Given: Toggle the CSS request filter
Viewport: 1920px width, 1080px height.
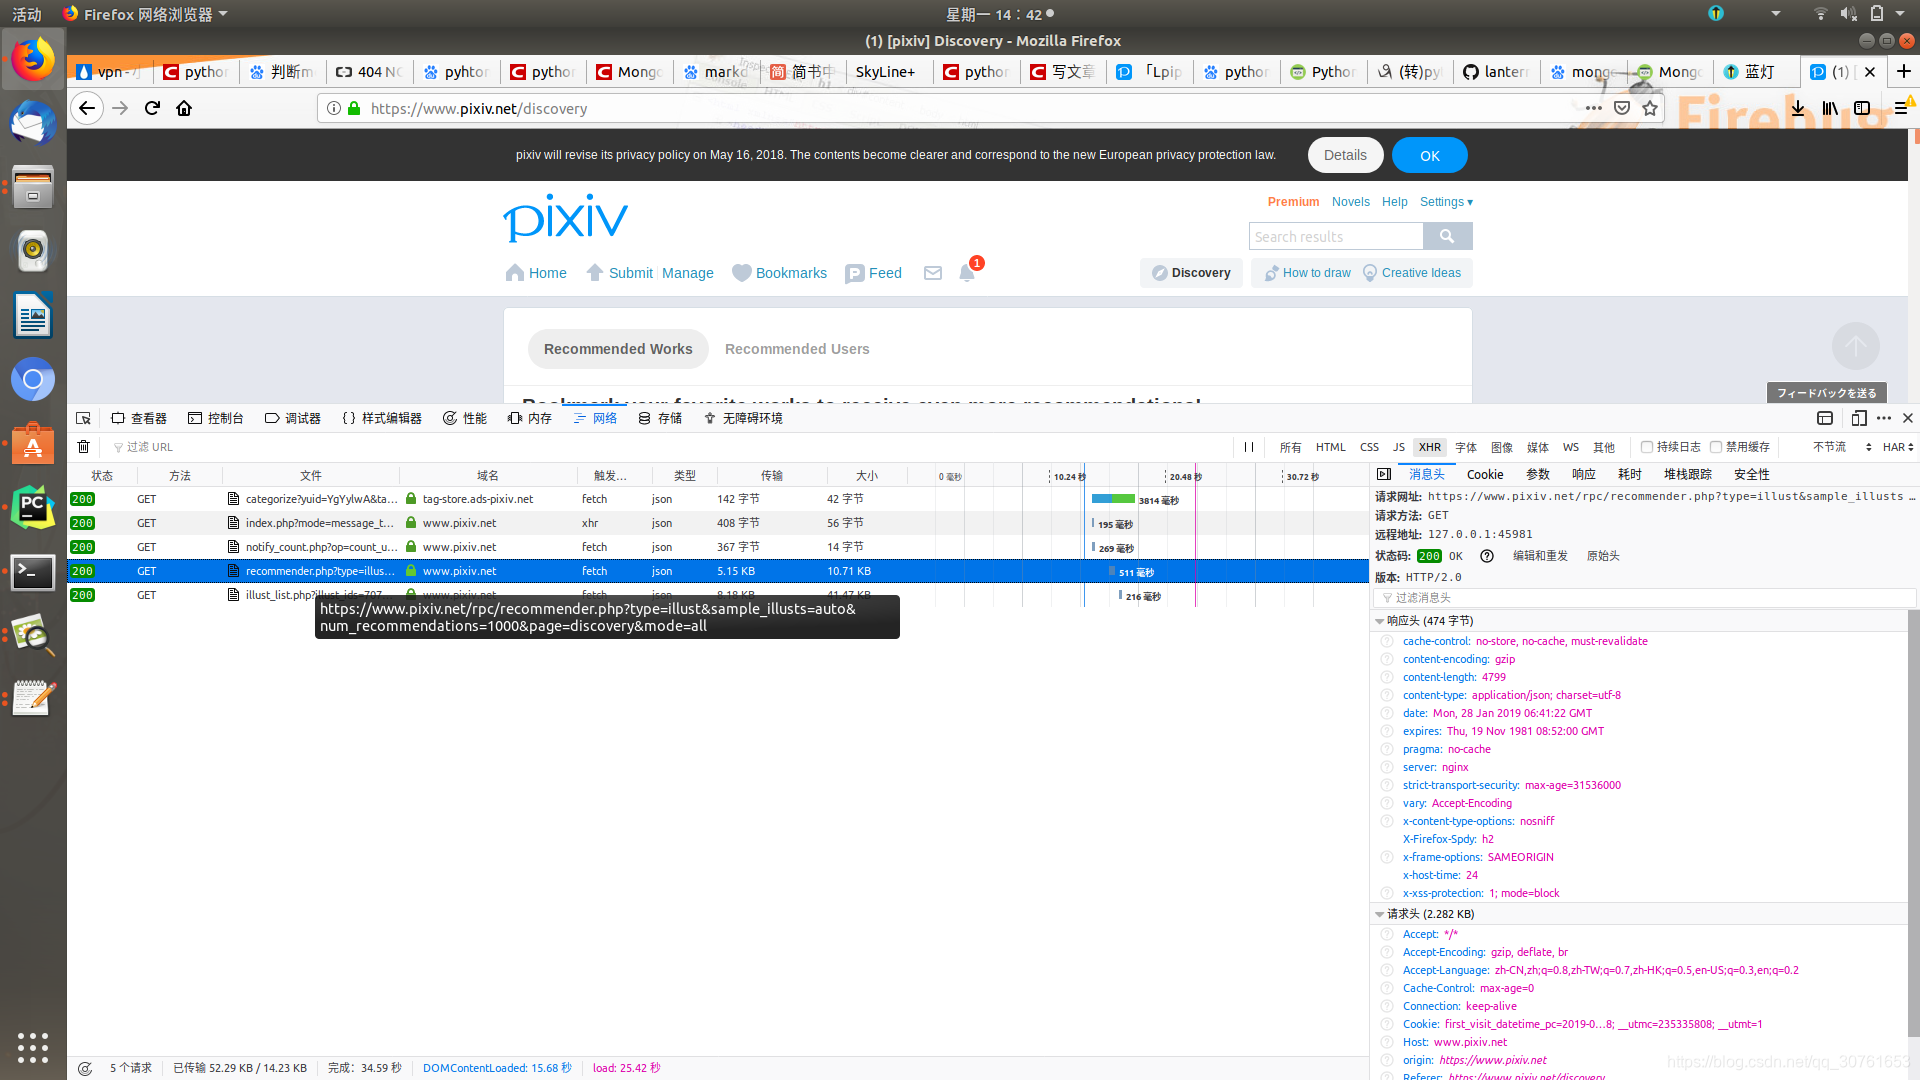Looking at the screenshot, I should tap(1369, 447).
